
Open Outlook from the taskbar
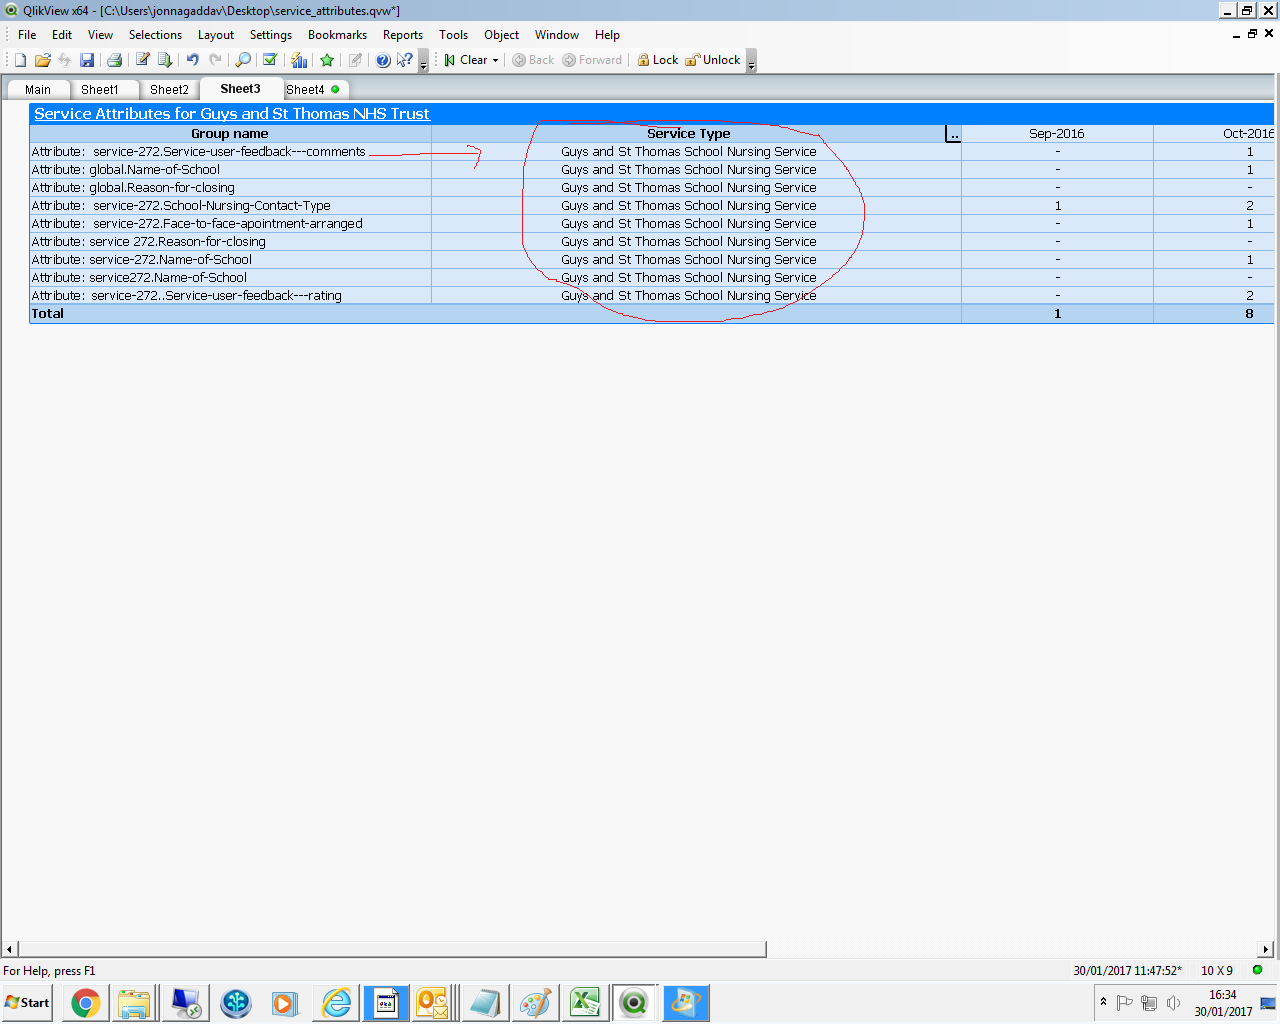pyautogui.click(x=432, y=1003)
